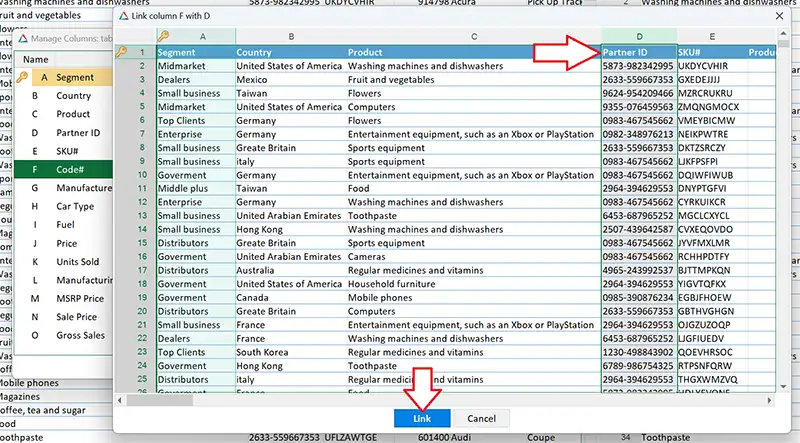Click the Segment header cell in grid
Screen dimensions: 800x443
196,52
